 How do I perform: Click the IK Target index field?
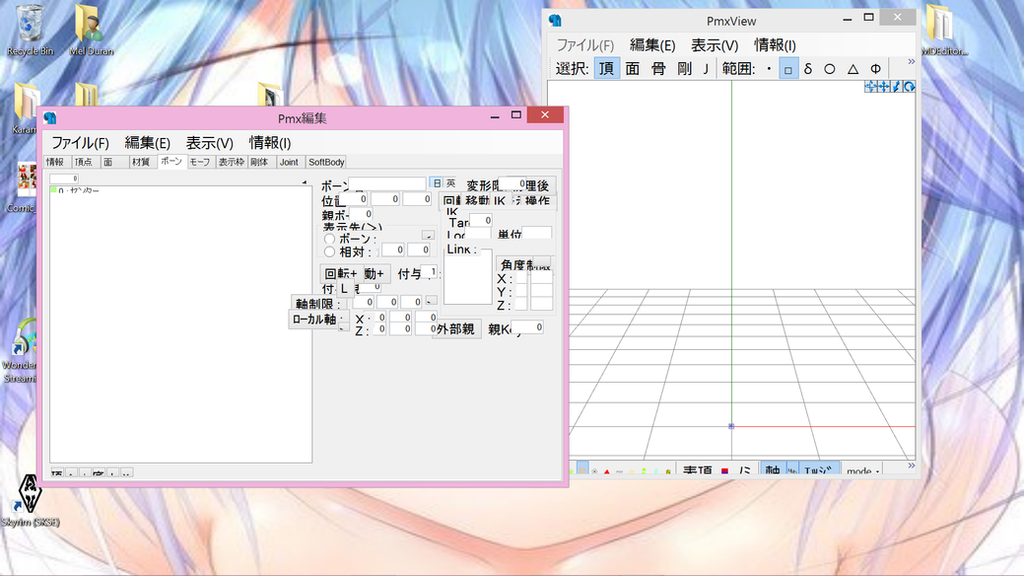coord(481,221)
